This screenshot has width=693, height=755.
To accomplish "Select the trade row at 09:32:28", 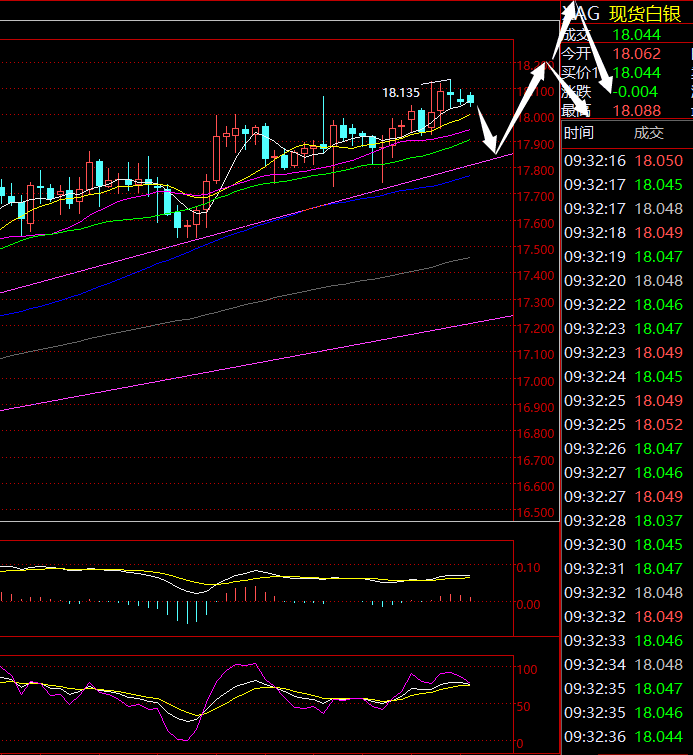I will pos(623,521).
